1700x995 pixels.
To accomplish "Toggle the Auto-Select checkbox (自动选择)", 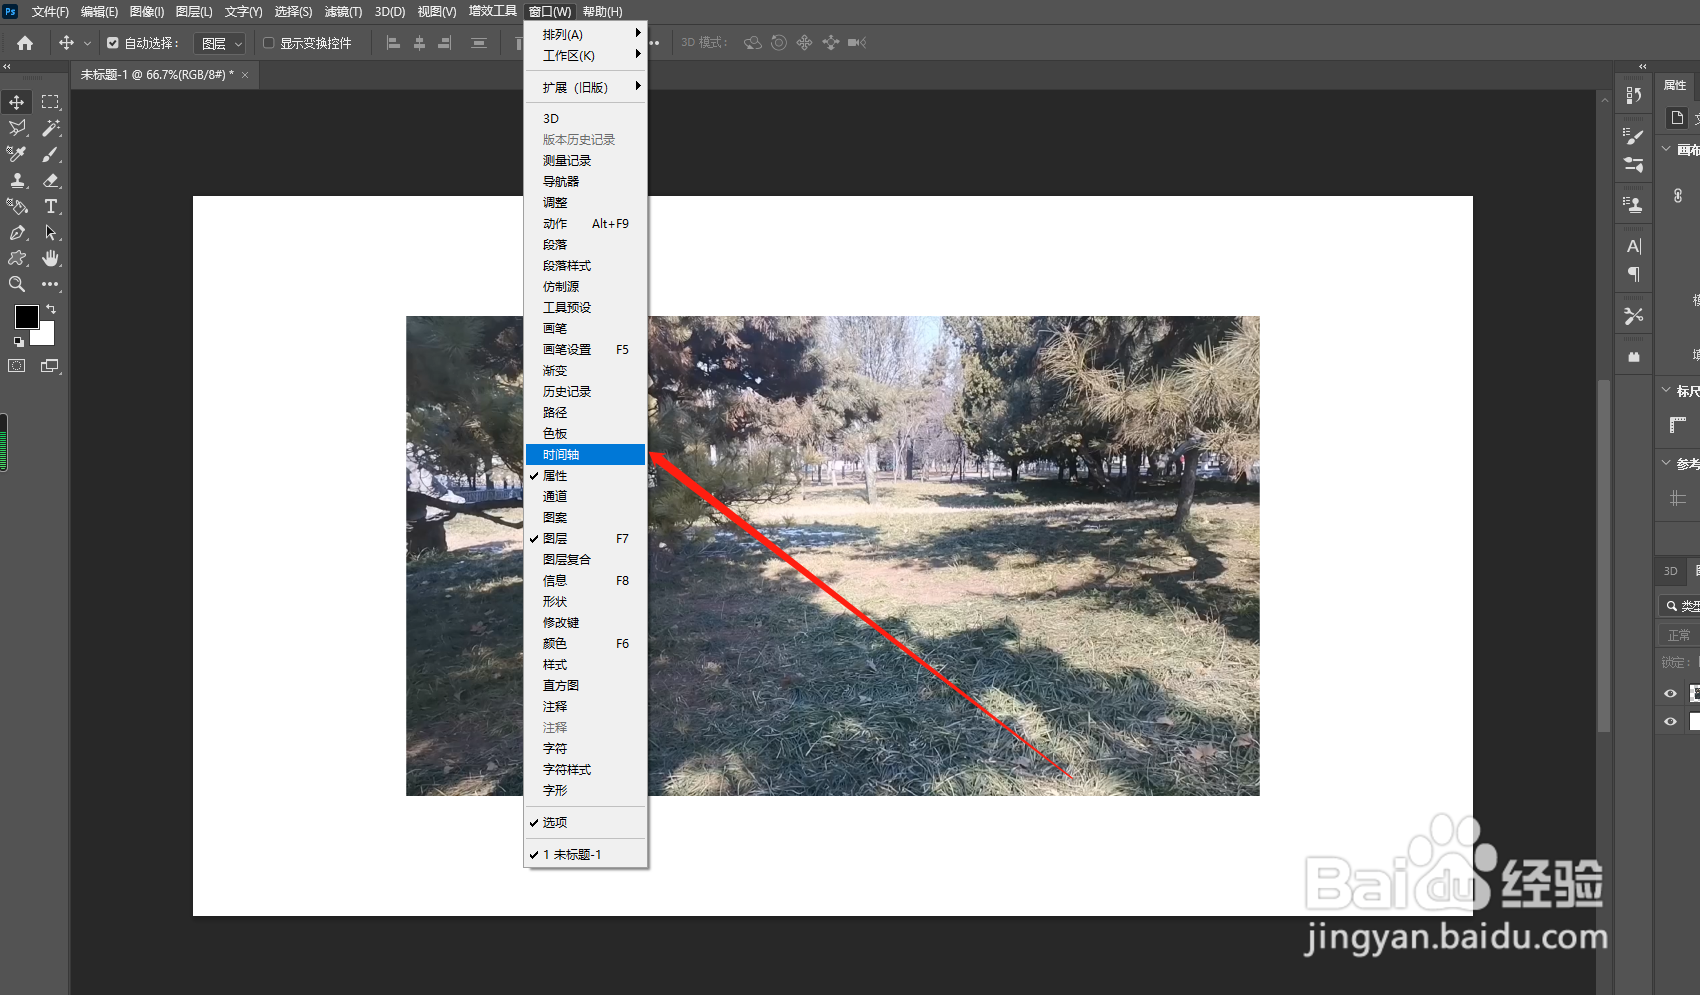I will (113, 43).
